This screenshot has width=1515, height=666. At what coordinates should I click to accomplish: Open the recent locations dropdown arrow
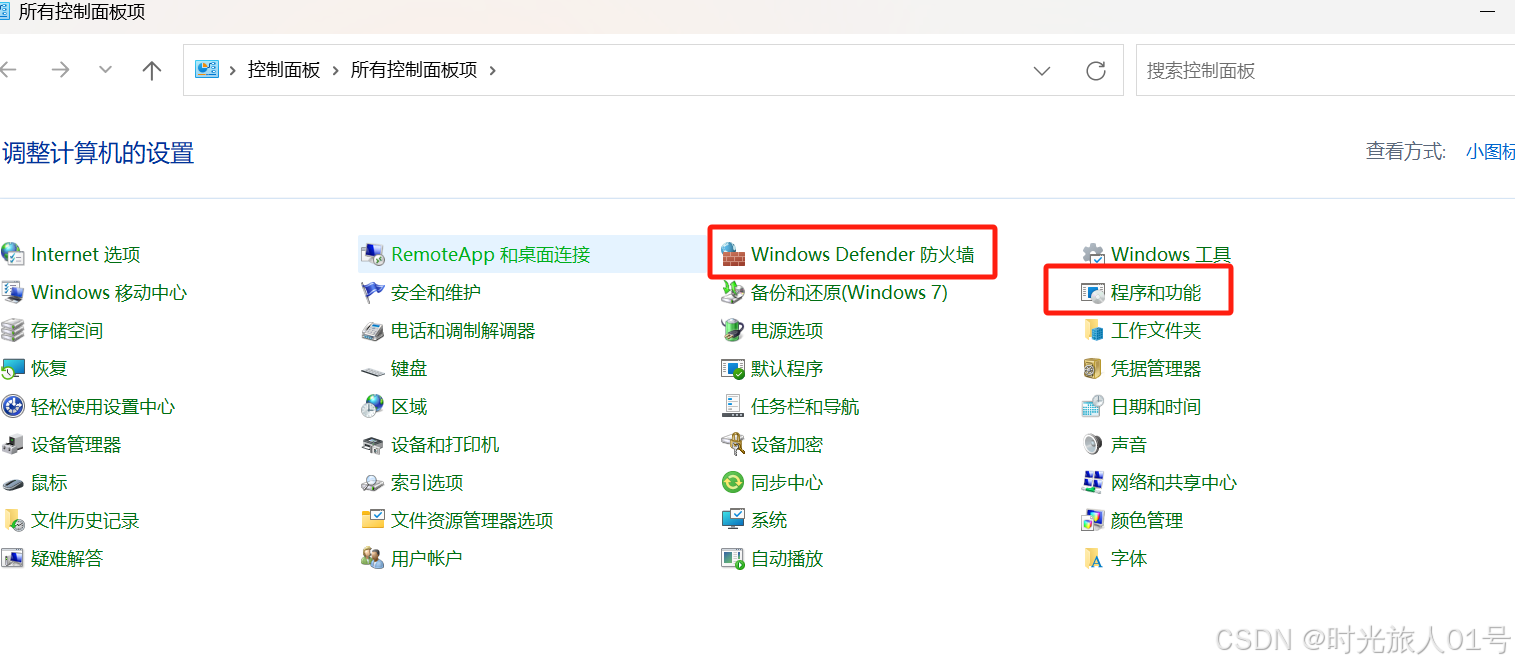coord(106,70)
